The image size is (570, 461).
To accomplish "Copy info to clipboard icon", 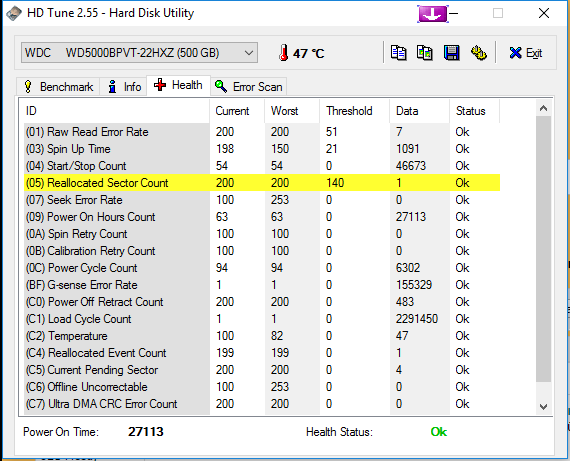I will click(398, 53).
